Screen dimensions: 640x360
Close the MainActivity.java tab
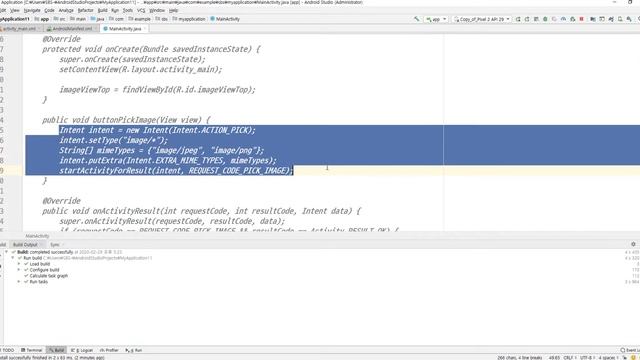145,29
